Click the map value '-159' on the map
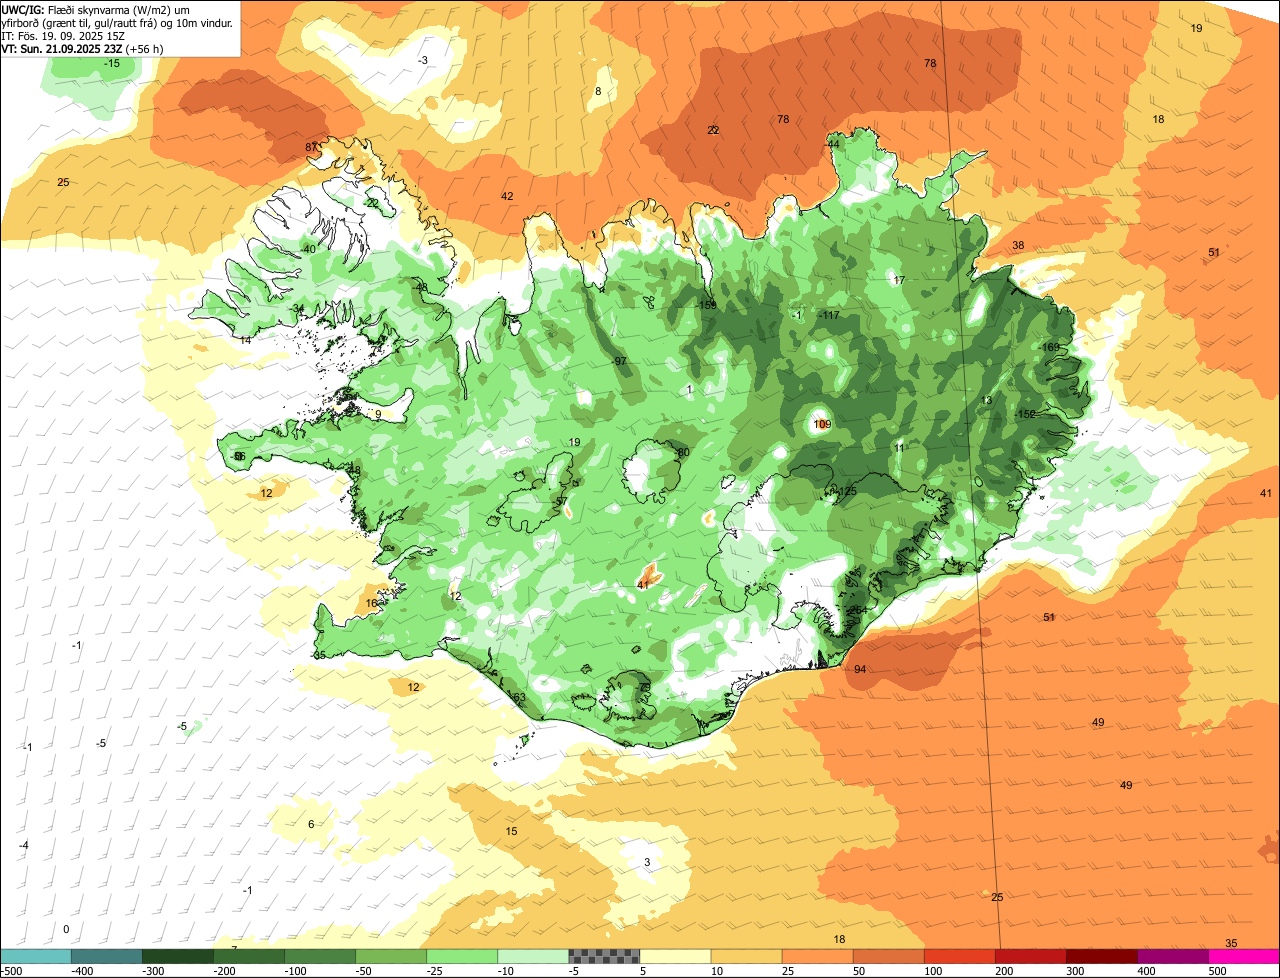 [x=706, y=305]
